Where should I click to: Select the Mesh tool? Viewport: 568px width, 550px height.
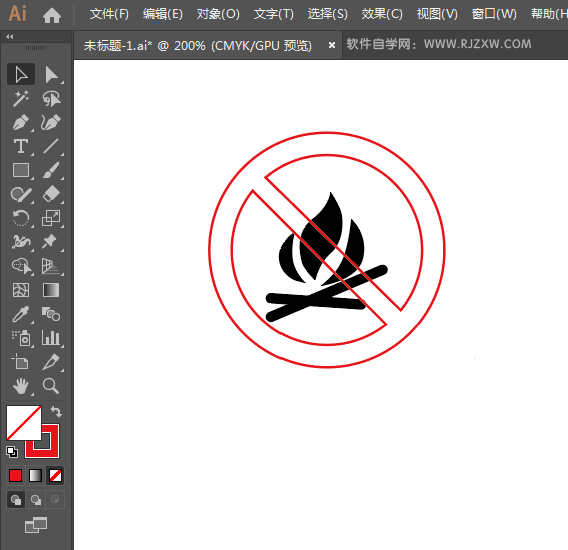(21, 290)
